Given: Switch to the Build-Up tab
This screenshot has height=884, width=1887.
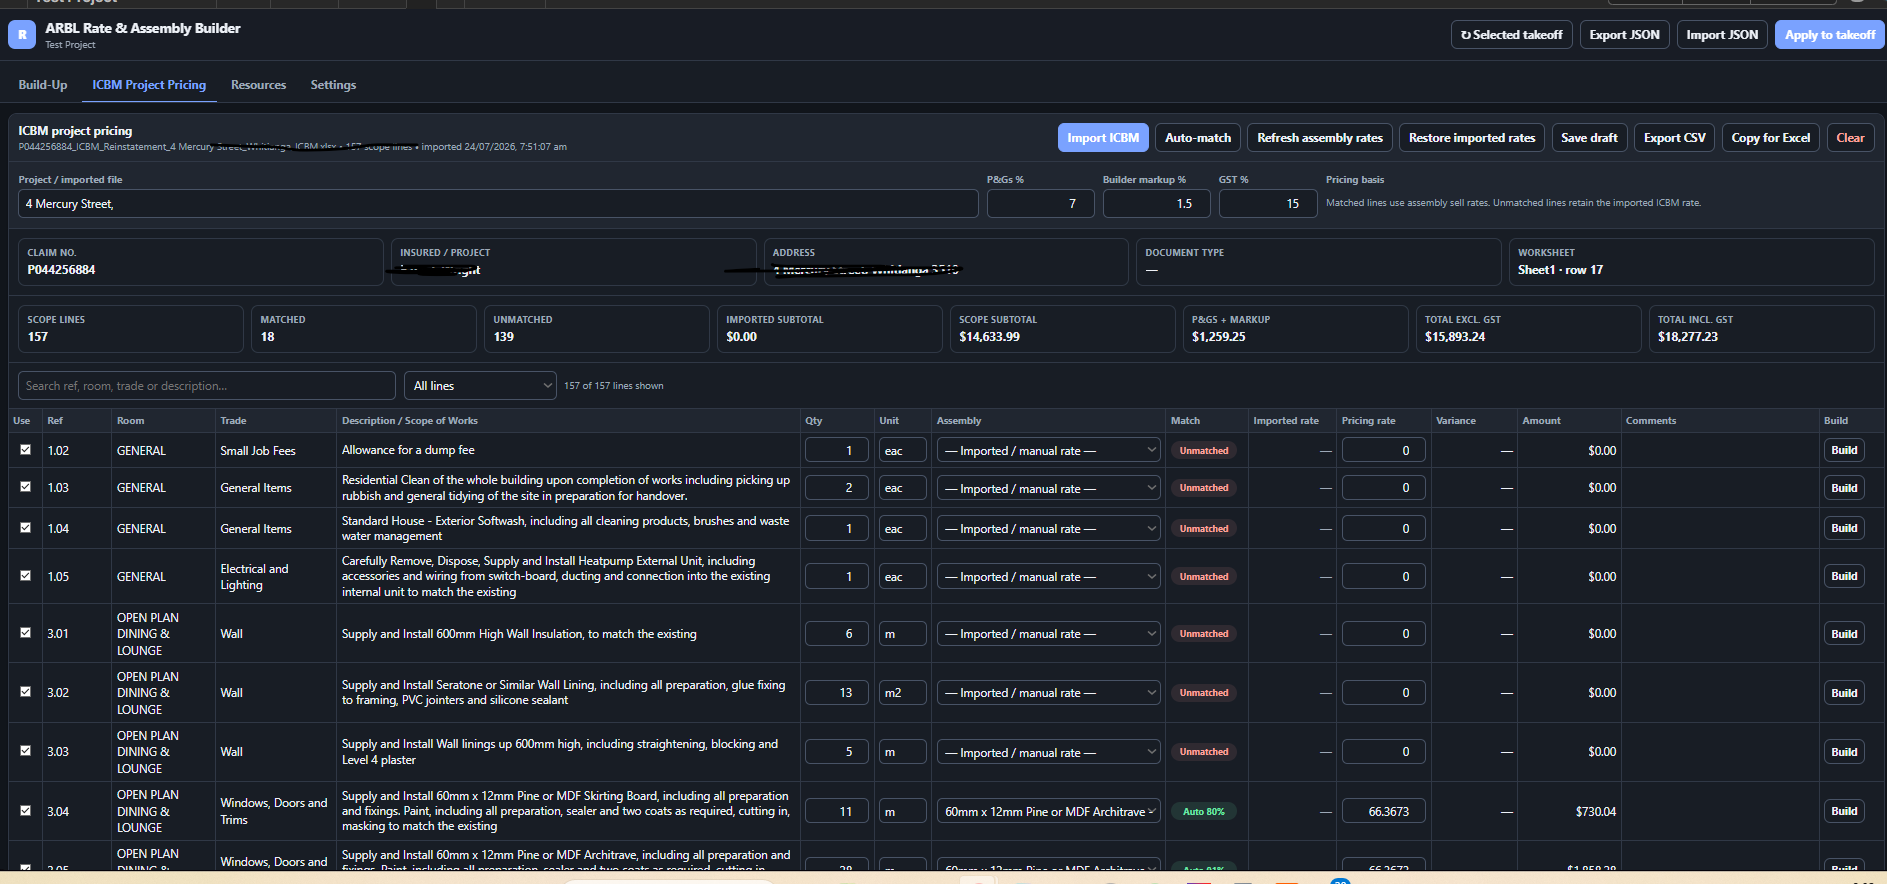Looking at the screenshot, I should pos(43,85).
